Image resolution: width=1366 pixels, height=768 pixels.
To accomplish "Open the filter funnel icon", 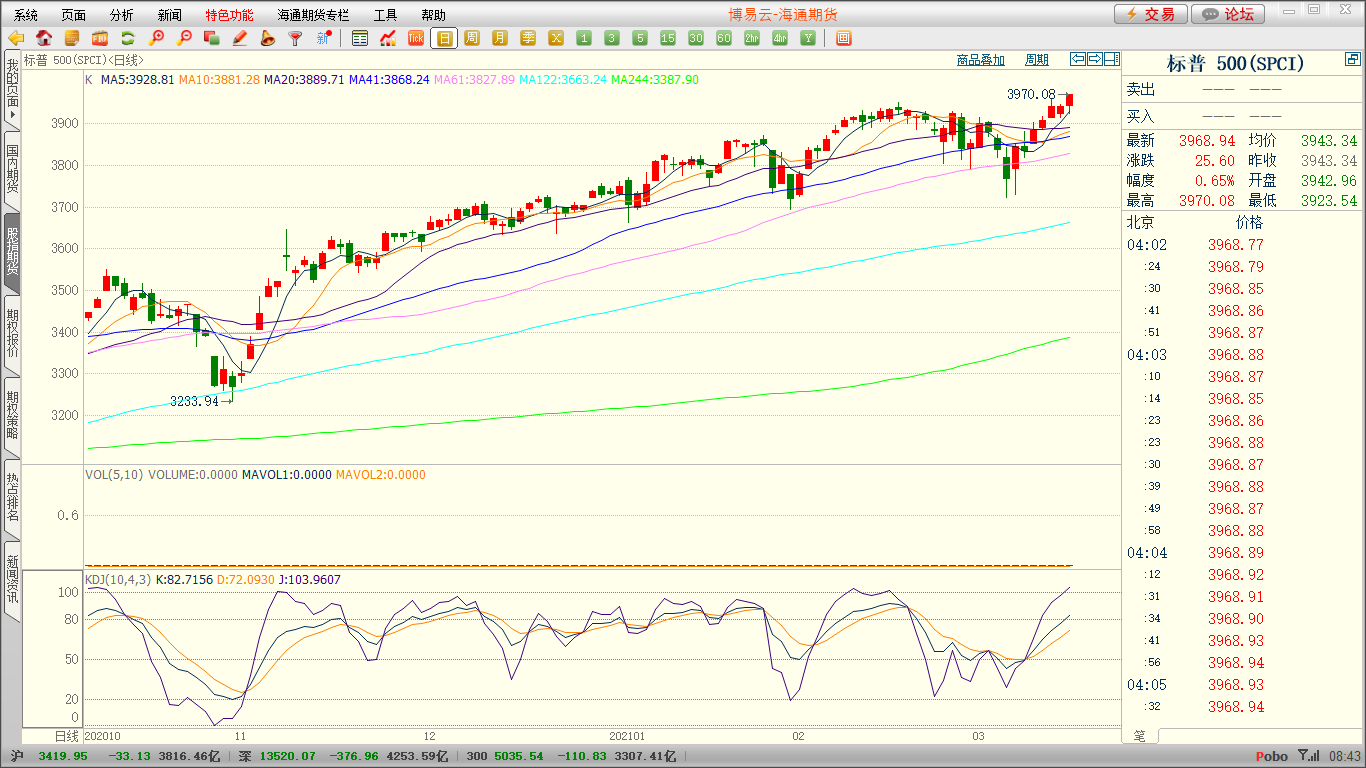I will (295, 38).
